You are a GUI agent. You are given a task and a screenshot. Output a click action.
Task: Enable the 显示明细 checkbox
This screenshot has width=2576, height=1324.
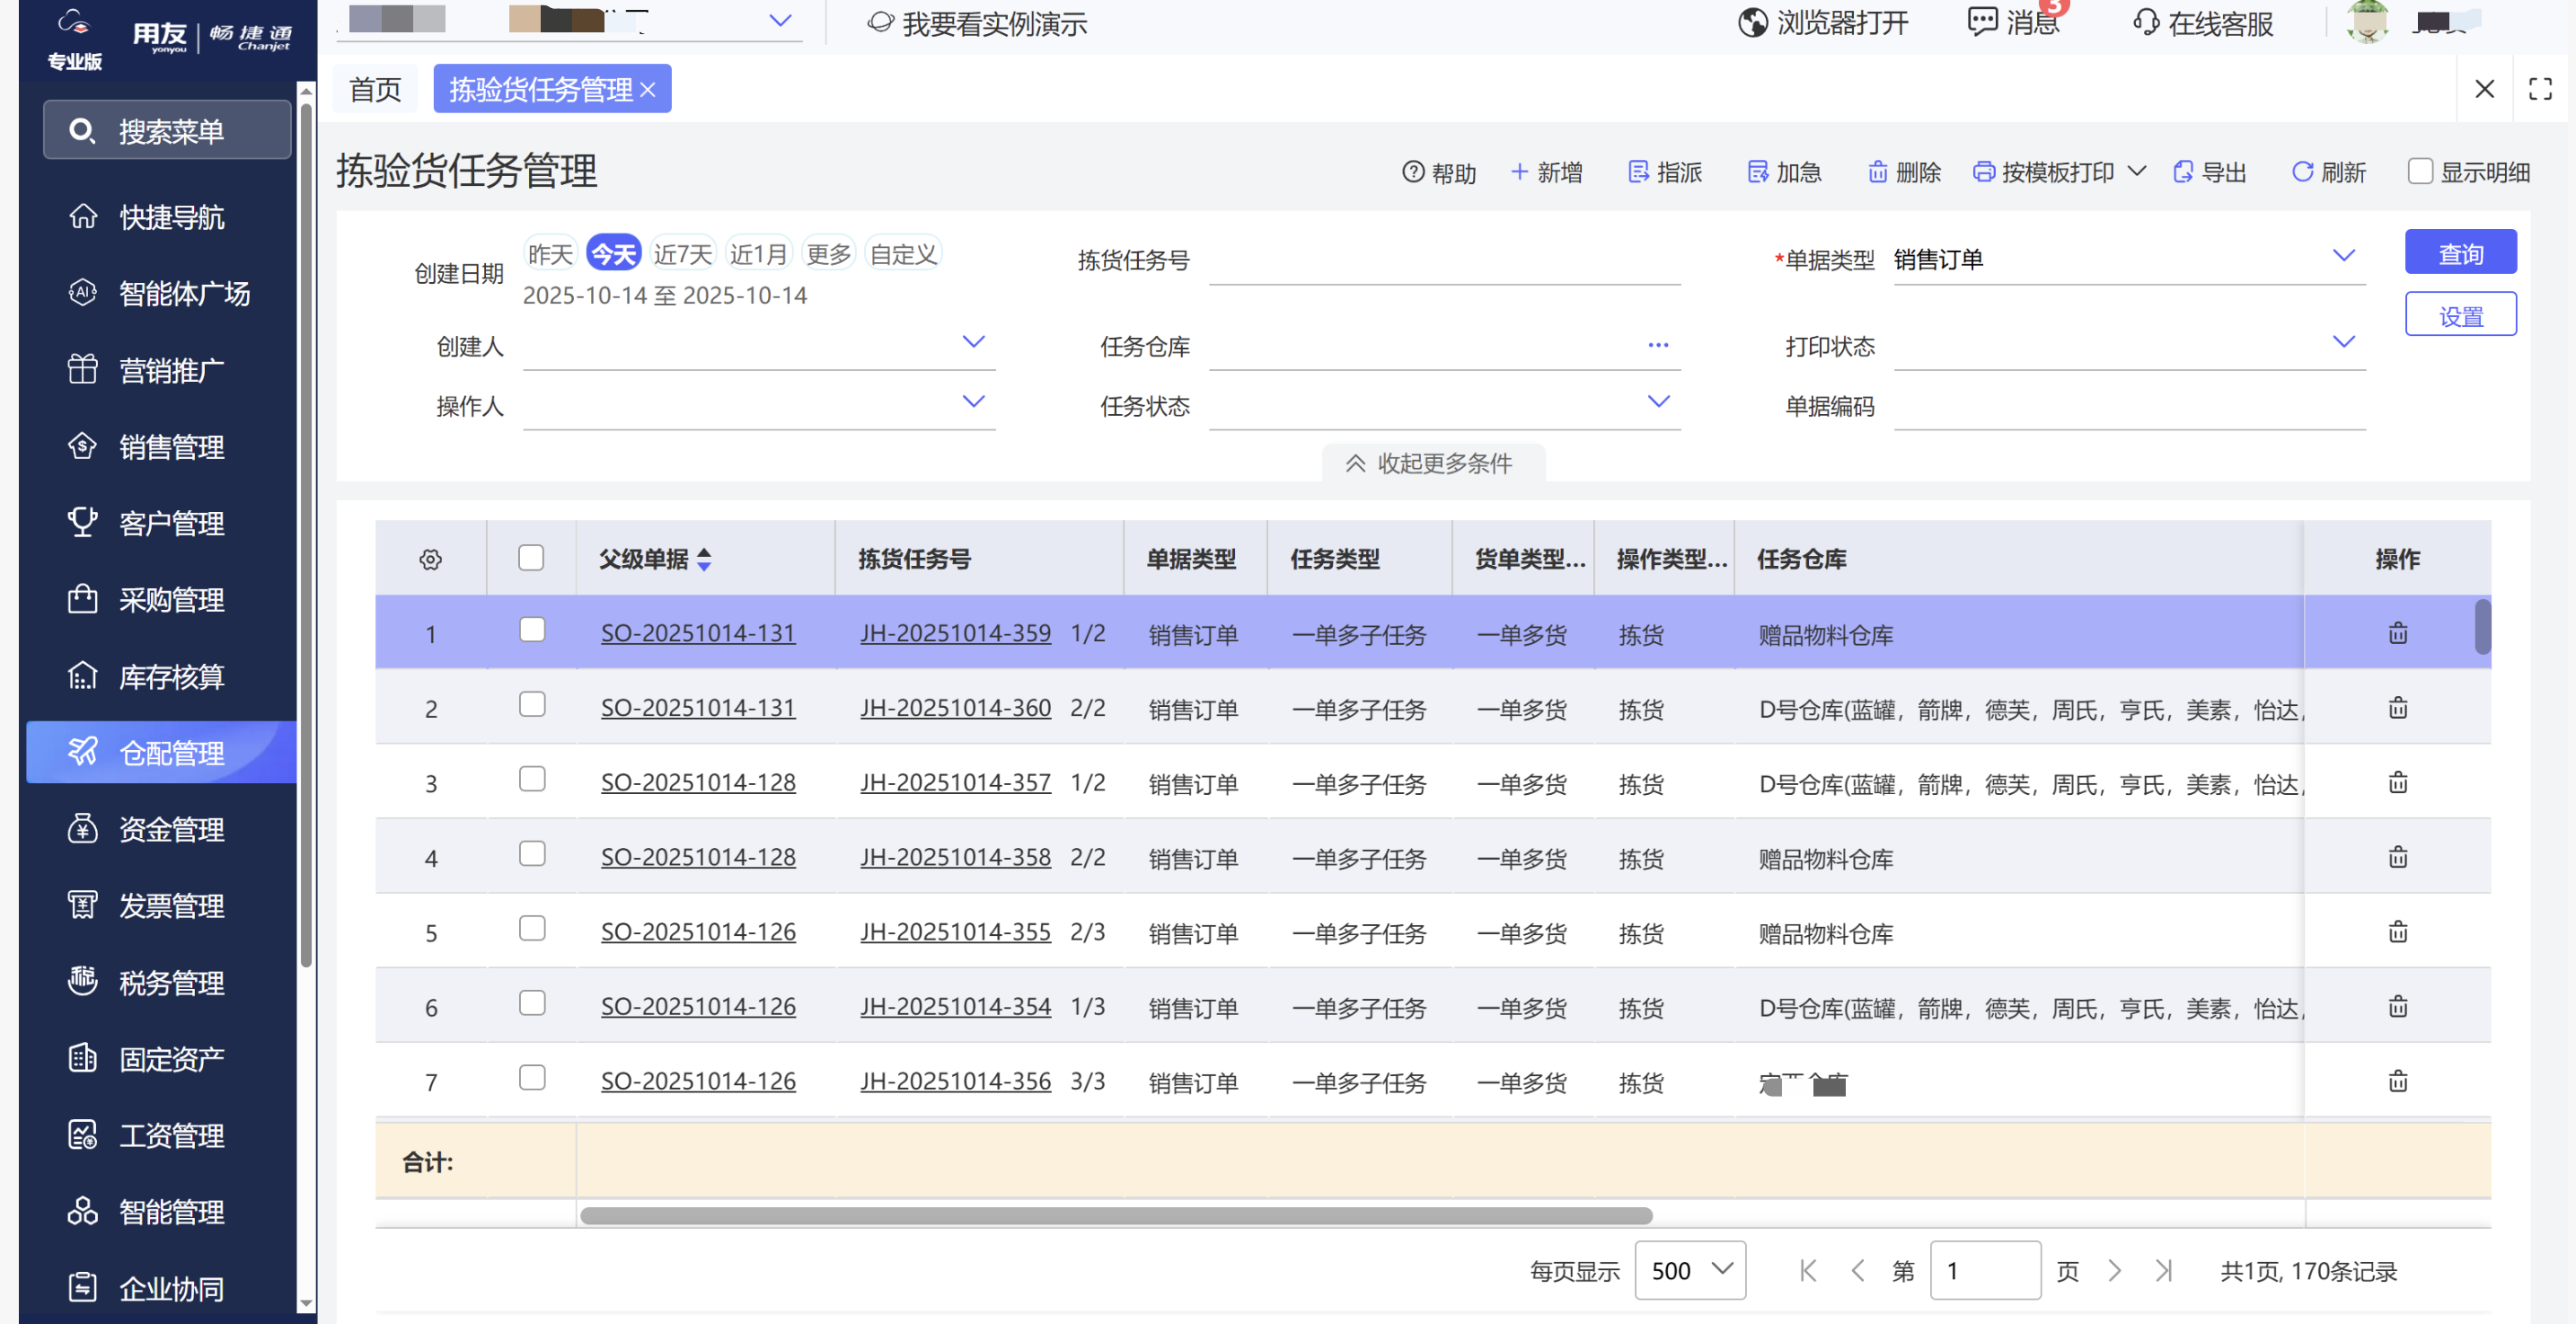[2419, 172]
